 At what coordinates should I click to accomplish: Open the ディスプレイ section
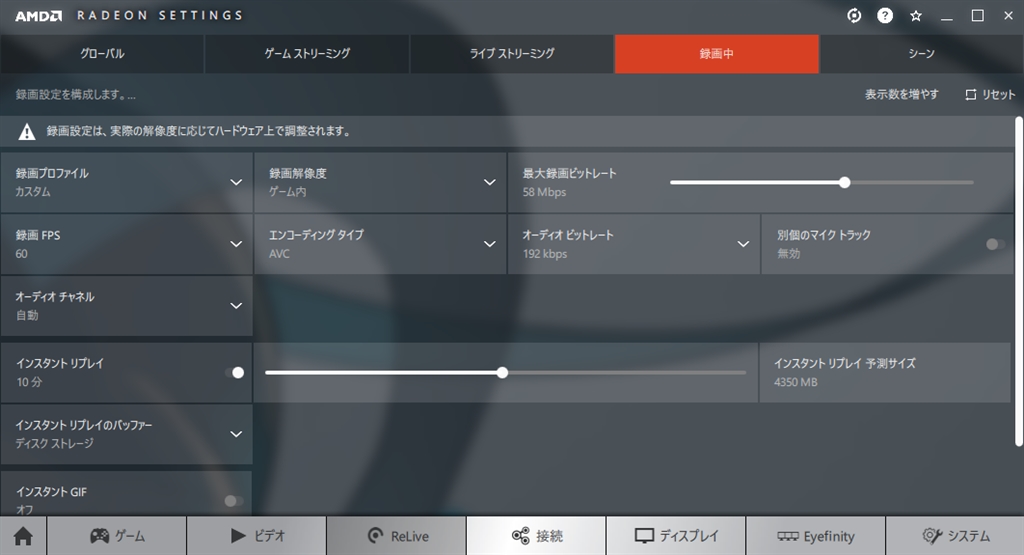676,536
